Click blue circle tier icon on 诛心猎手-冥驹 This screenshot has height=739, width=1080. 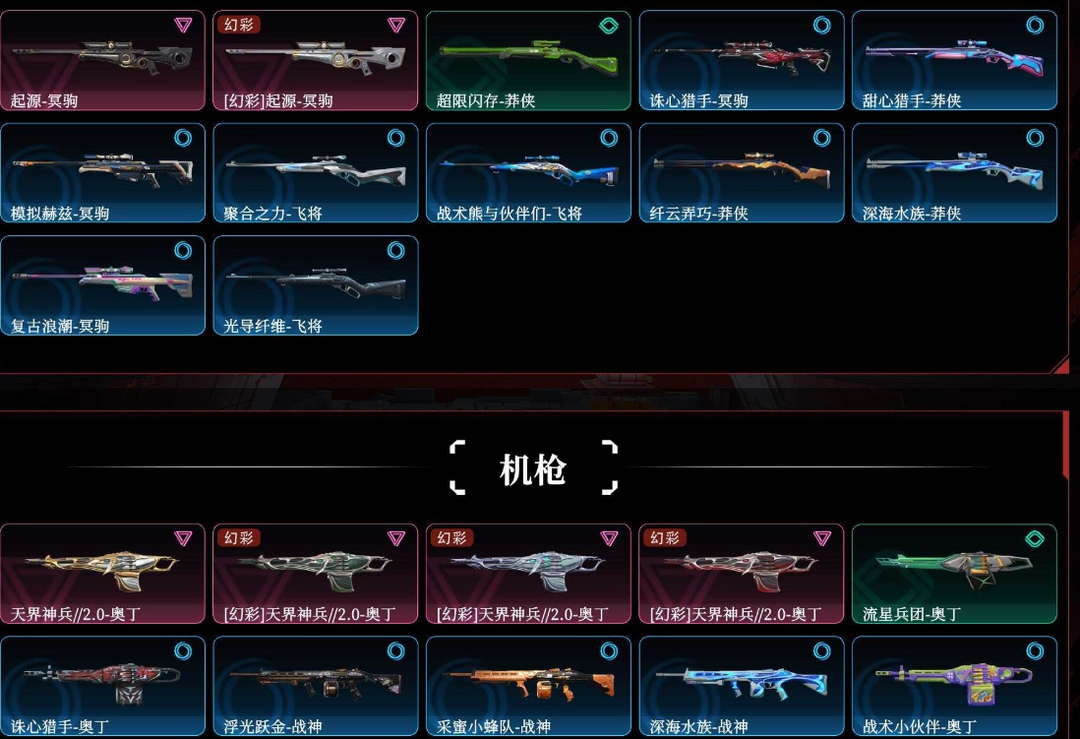tap(822, 25)
